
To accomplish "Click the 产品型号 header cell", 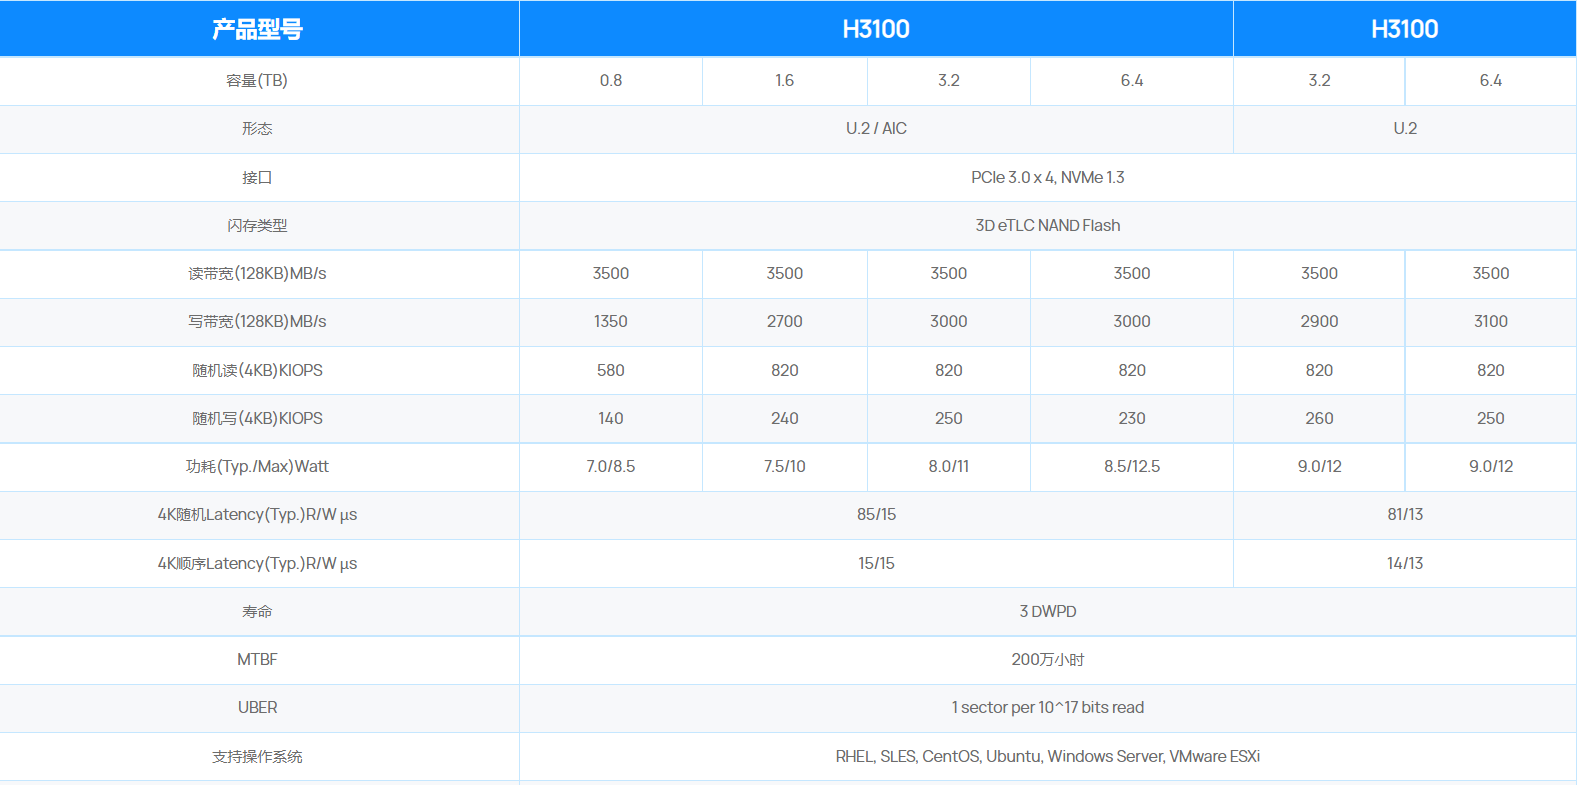I will tap(257, 29).
